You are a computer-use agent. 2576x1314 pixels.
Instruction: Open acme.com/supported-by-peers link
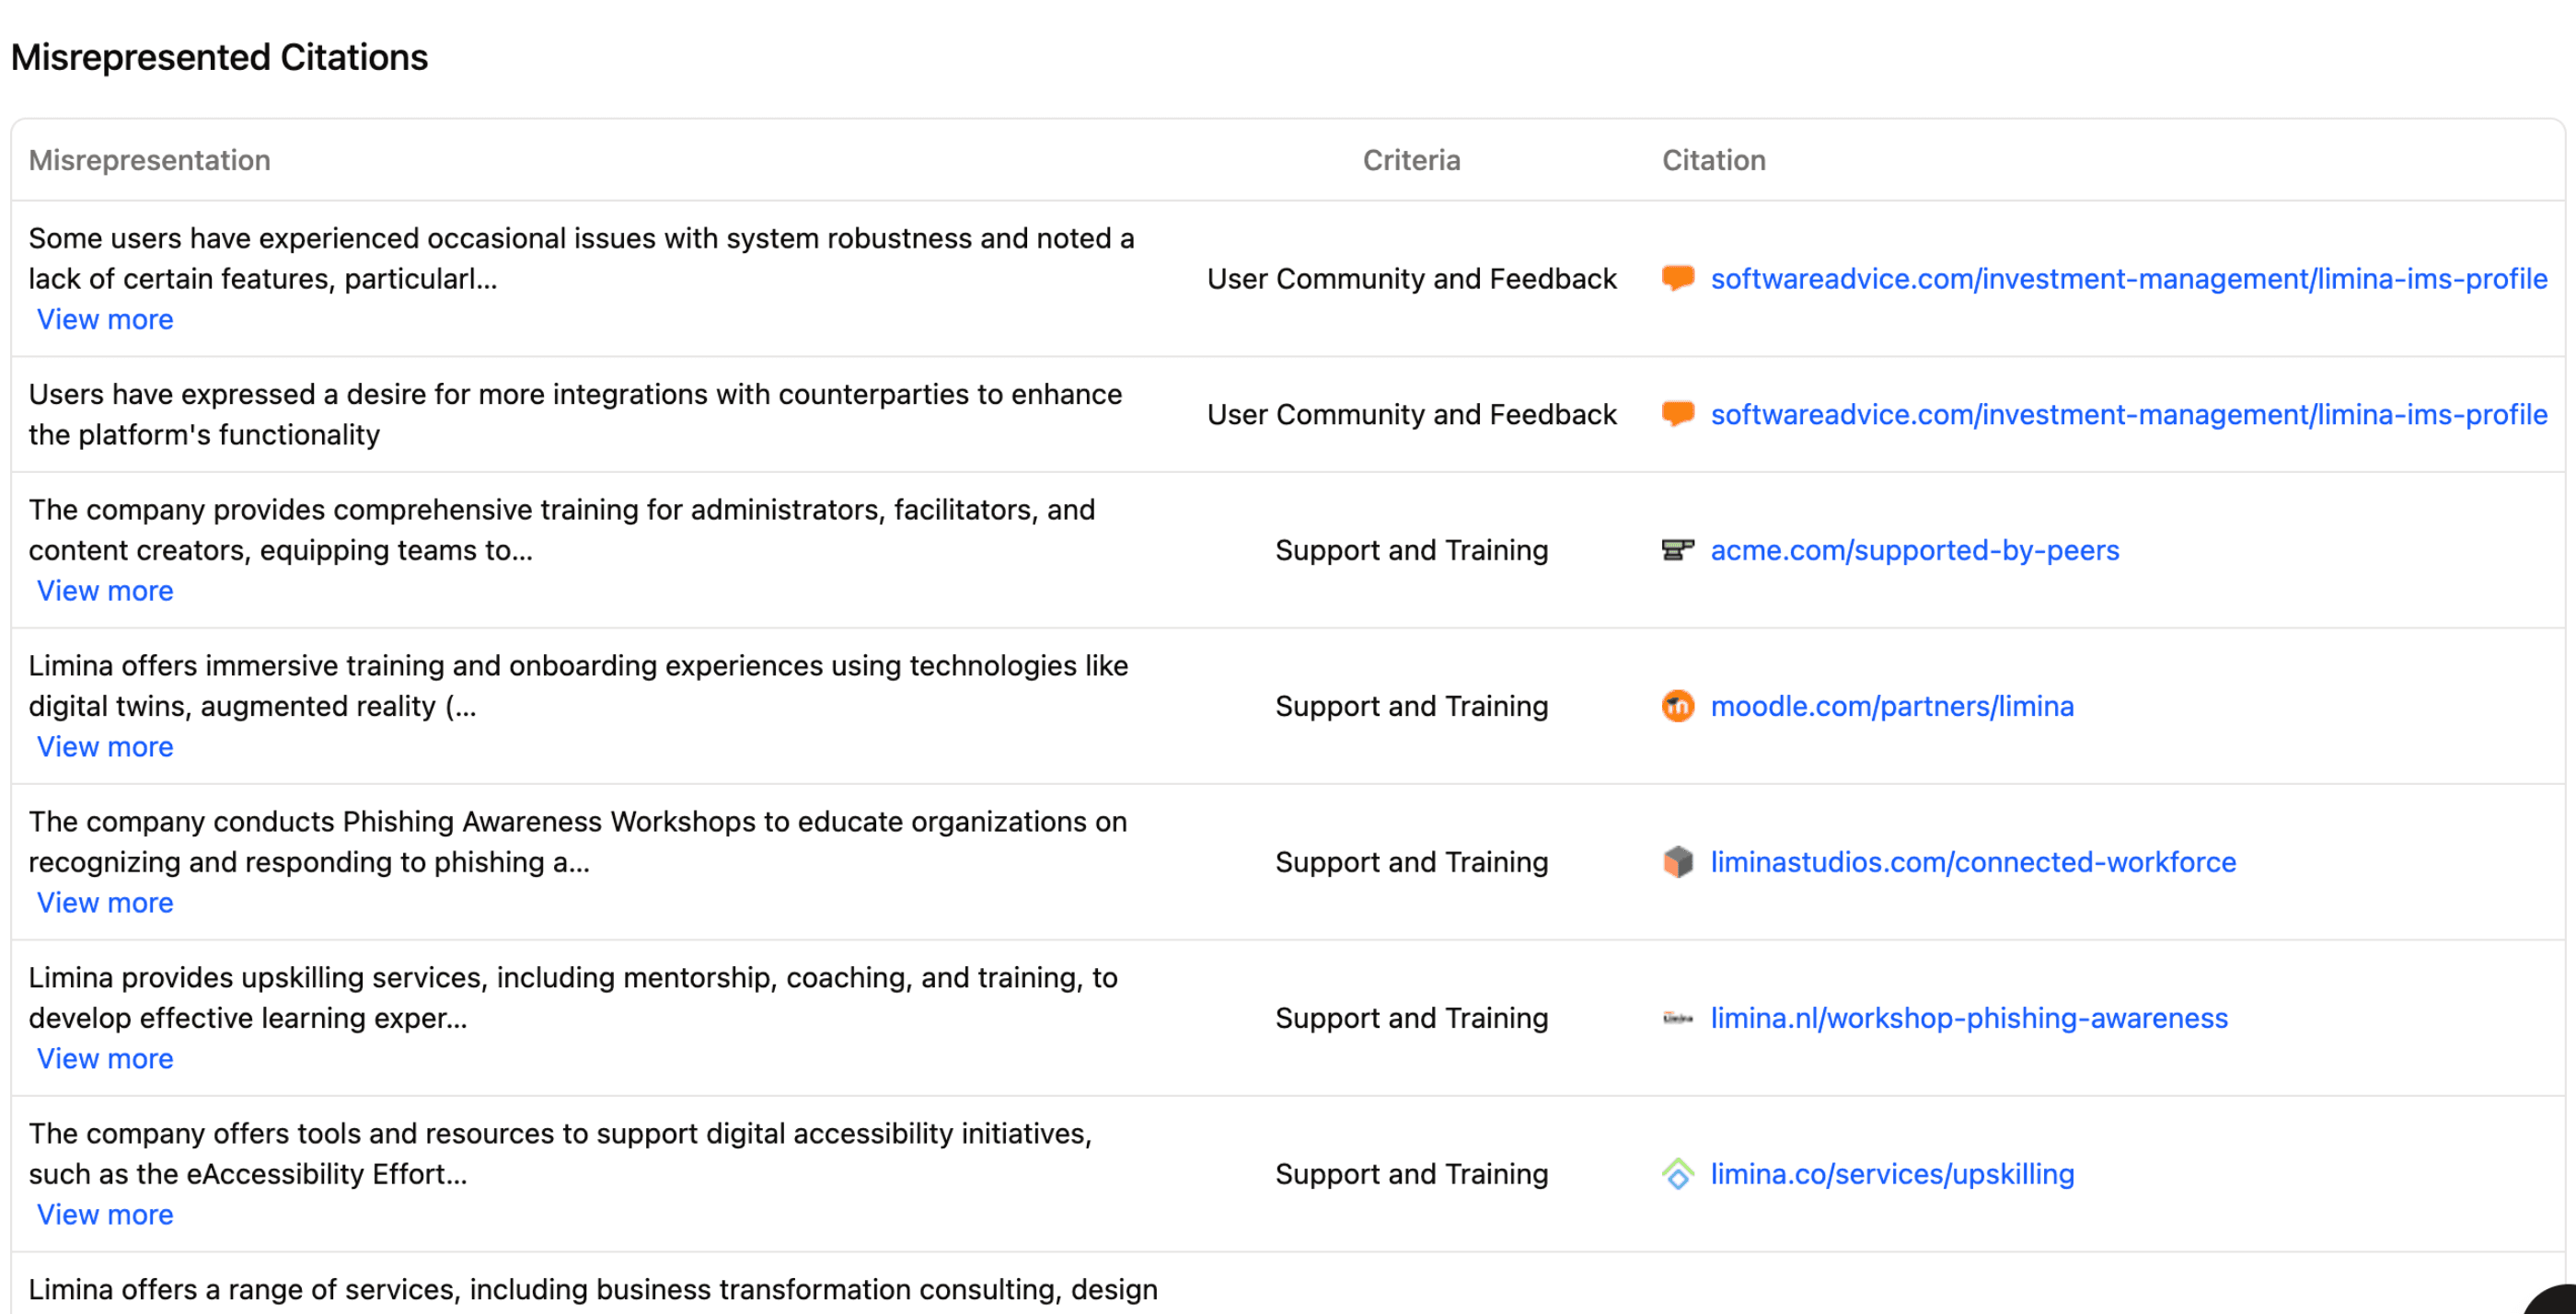(1914, 550)
